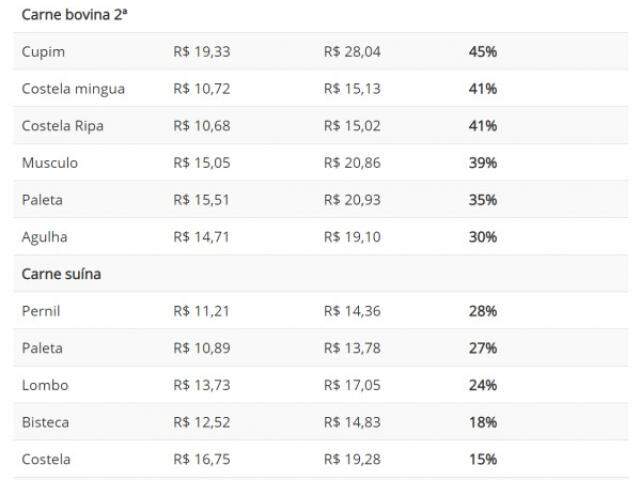This screenshot has width=640, height=480.
Task: Click the Cupim price R$ 28,04
Action: (352, 51)
